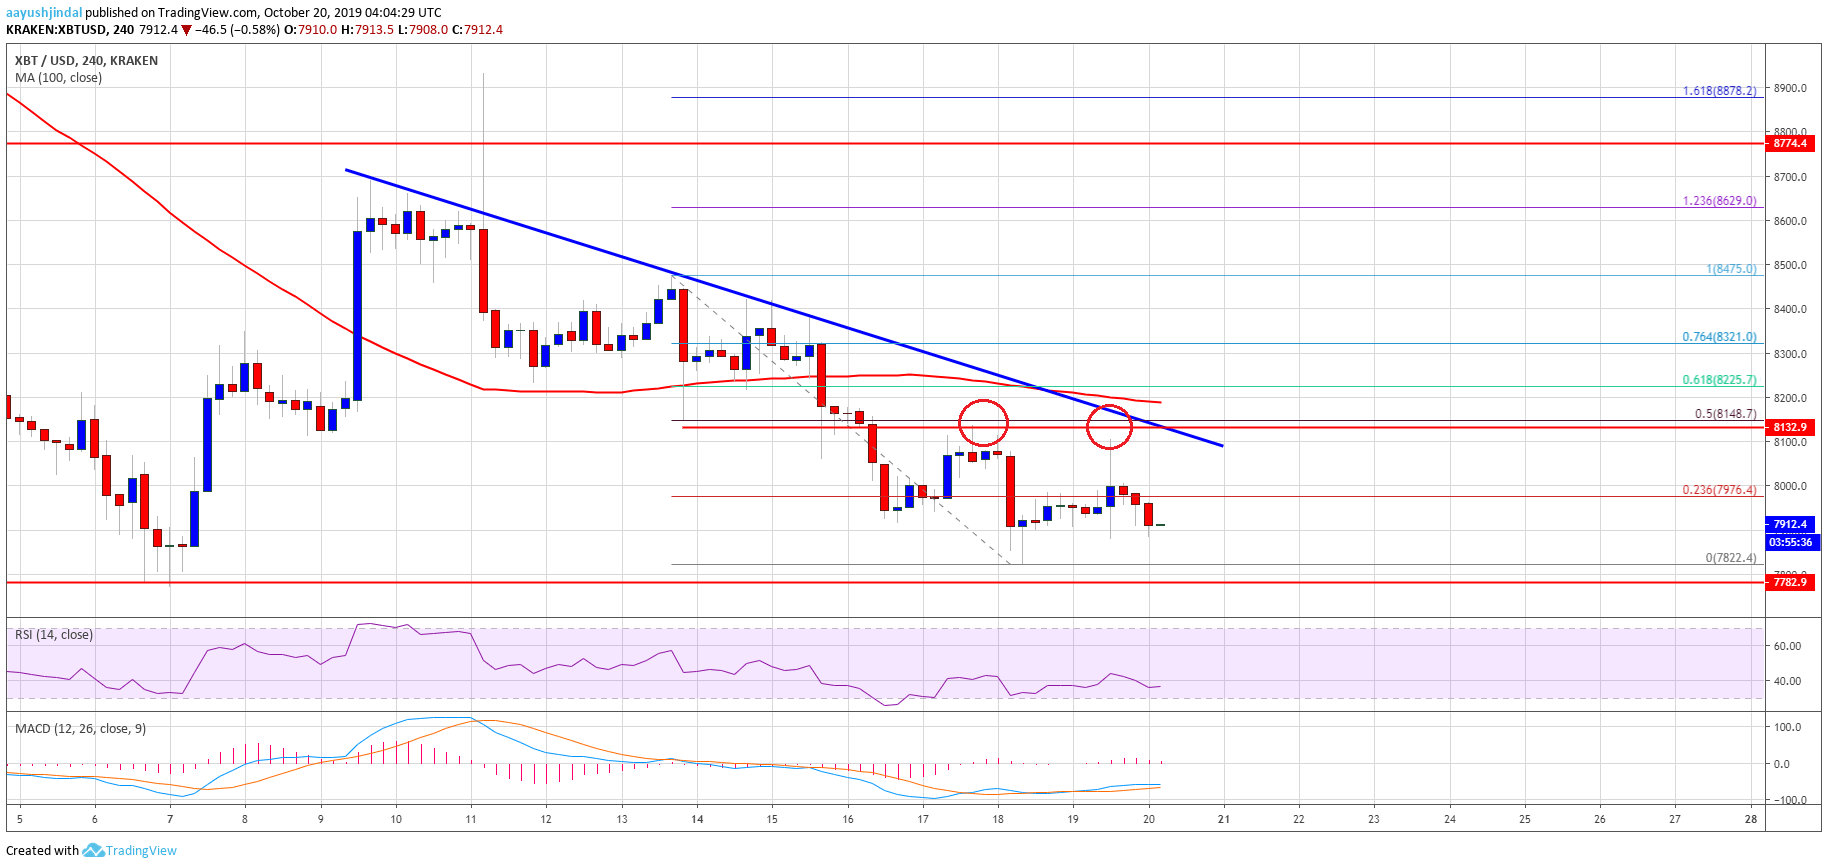Click the −46.5 (−0.58%) change value
This screenshot has width=1828, height=868.
click(x=237, y=30)
